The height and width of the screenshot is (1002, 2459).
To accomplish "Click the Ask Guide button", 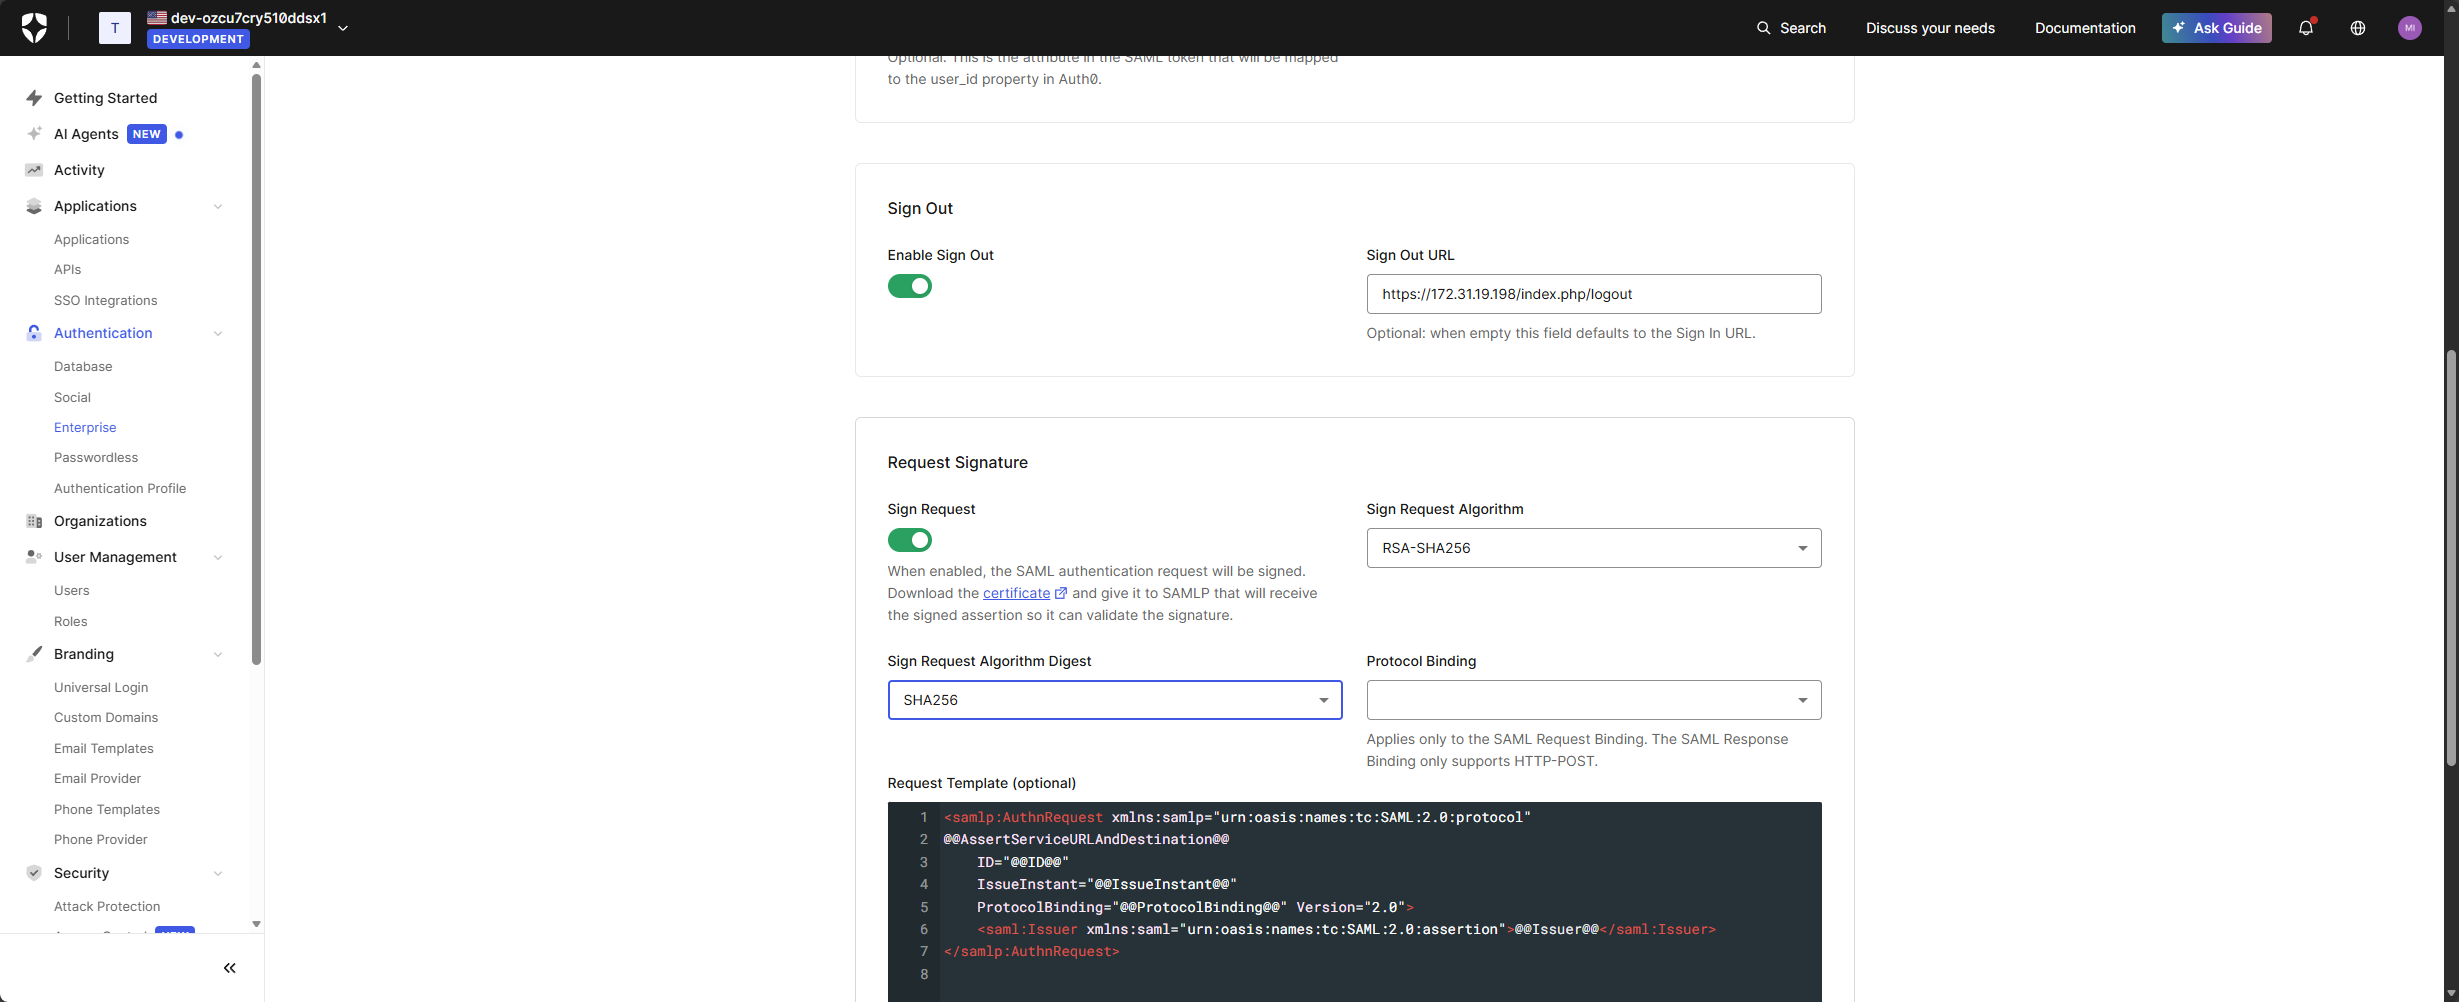I will [2216, 27].
